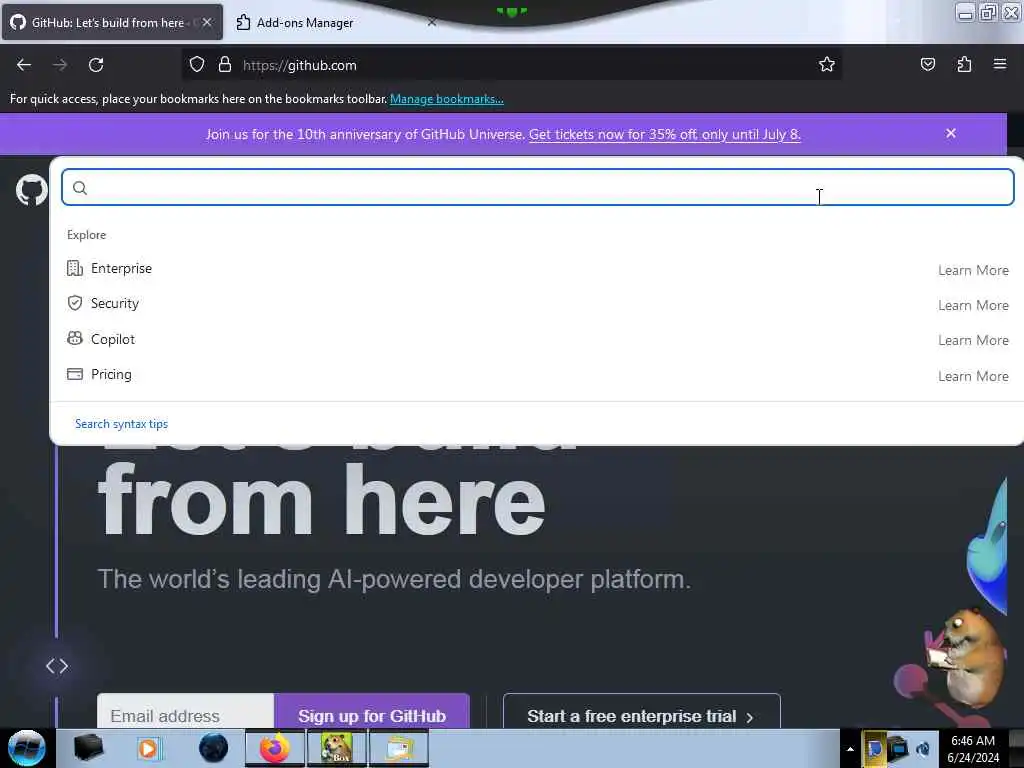Image resolution: width=1024 pixels, height=768 pixels.
Task: Click Learn More beside Pricing
Action: pos(973,376)
